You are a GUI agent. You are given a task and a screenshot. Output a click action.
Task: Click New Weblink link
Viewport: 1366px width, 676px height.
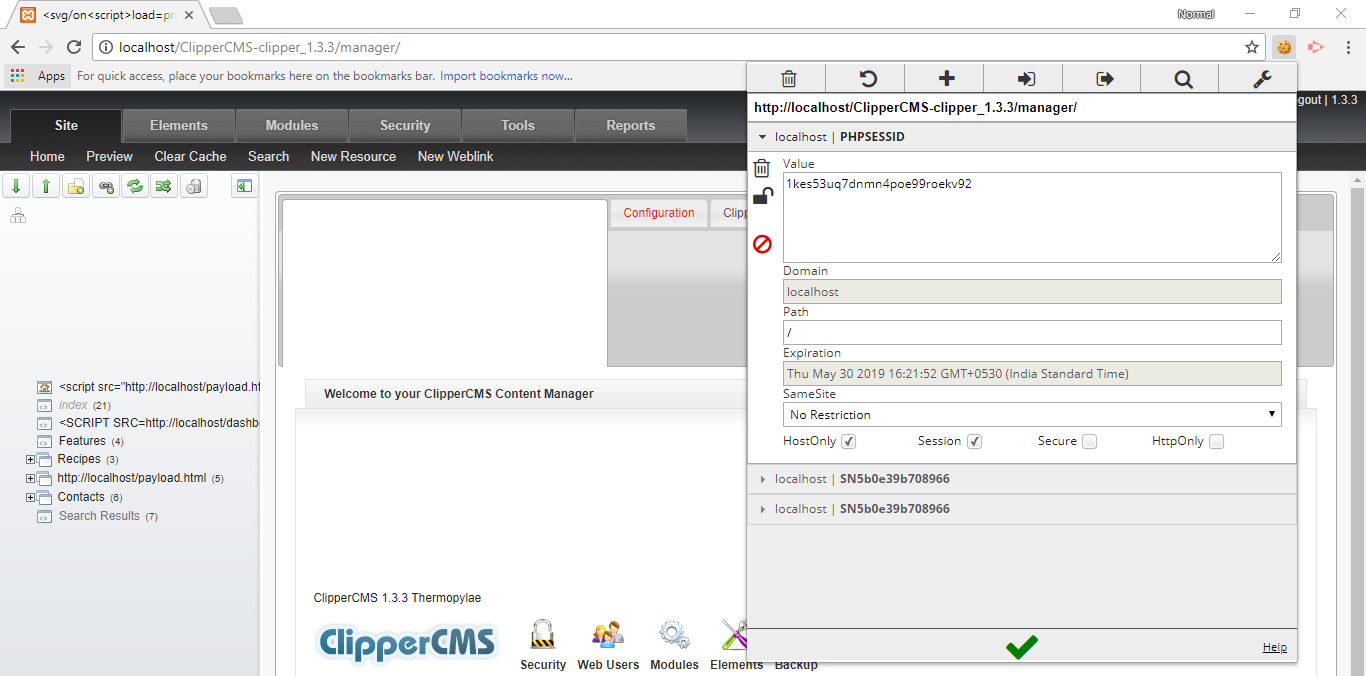[x=455, y=156]
